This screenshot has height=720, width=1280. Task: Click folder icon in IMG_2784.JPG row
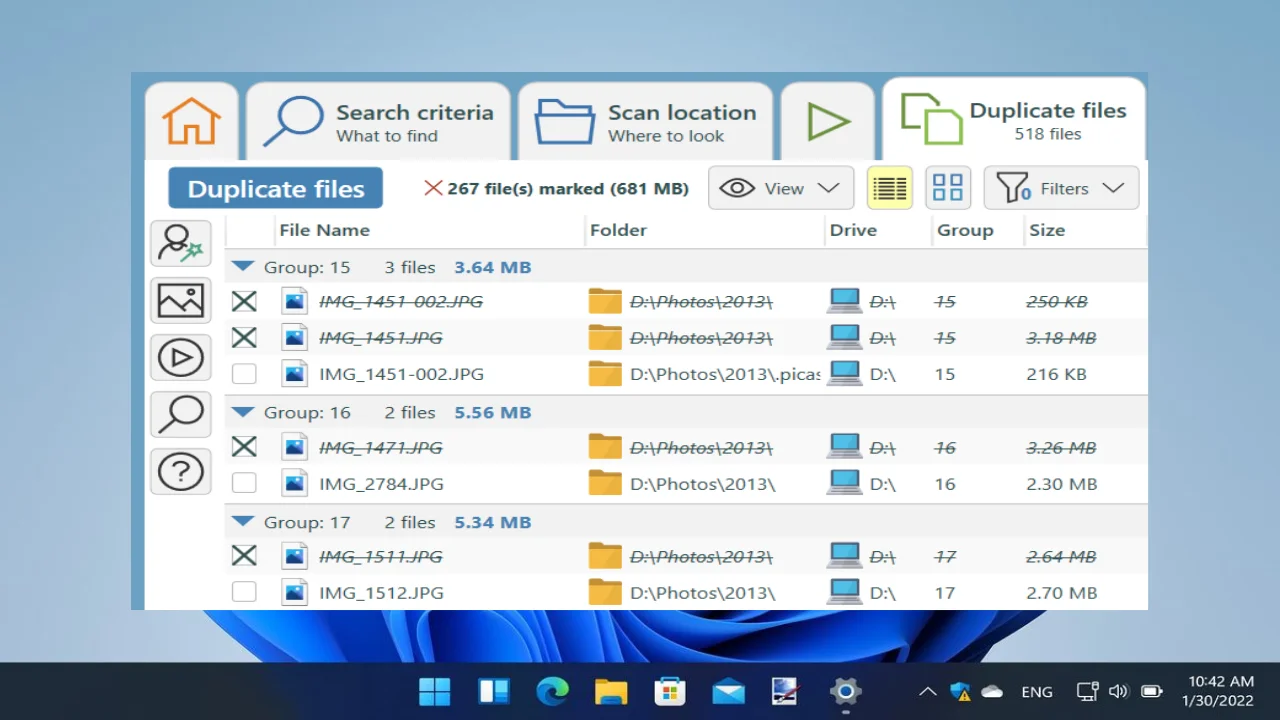605,483
